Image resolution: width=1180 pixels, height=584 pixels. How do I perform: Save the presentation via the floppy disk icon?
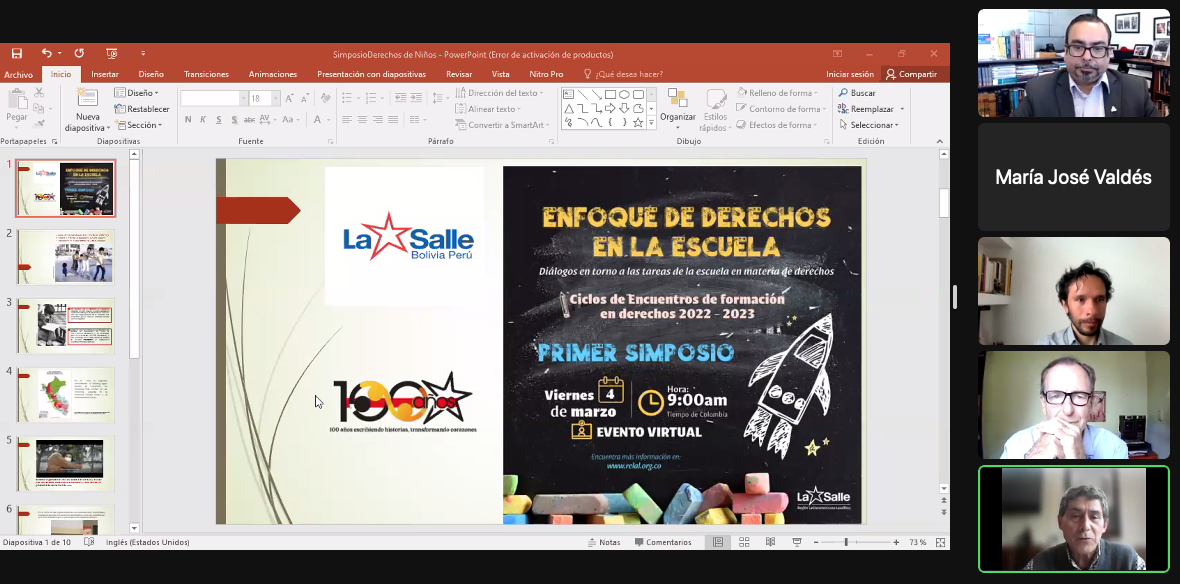pyautogui.click(x=17, y=53)
